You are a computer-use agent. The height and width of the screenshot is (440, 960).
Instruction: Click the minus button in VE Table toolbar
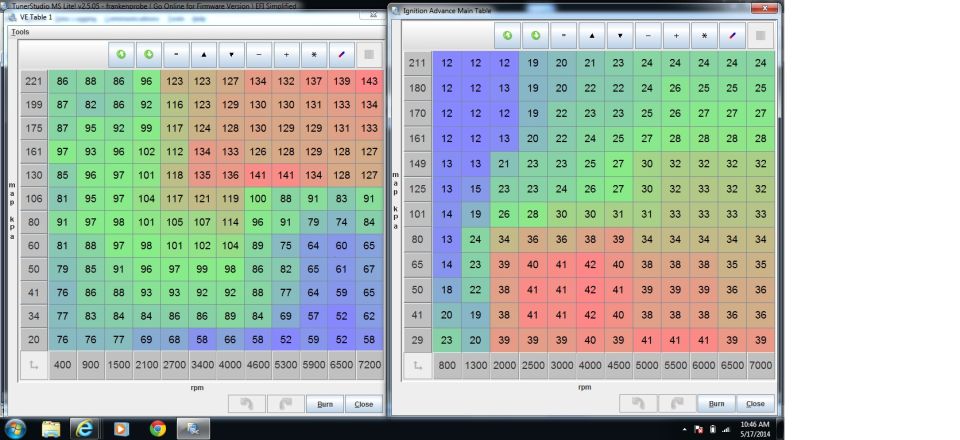coord(258,54)
